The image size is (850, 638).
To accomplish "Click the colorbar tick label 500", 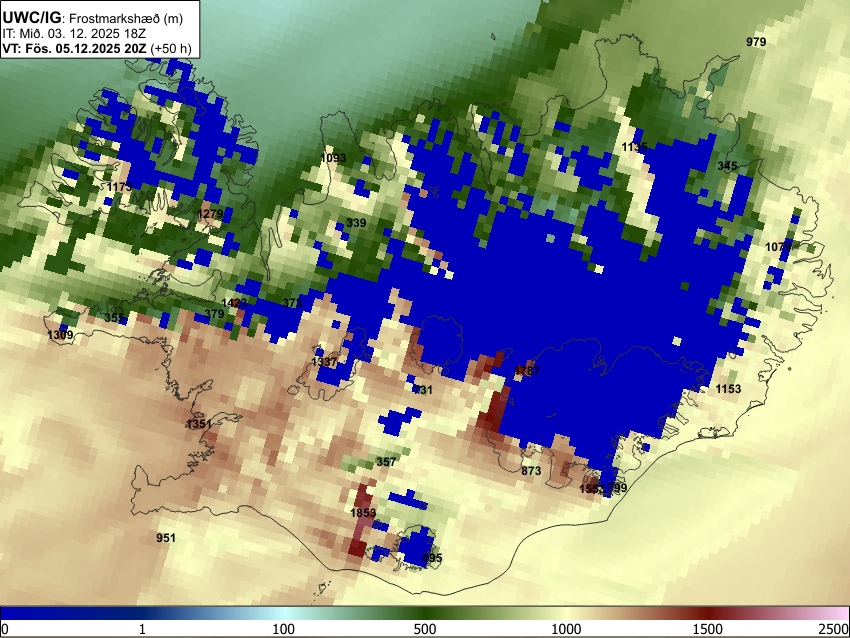I will 424,629.
